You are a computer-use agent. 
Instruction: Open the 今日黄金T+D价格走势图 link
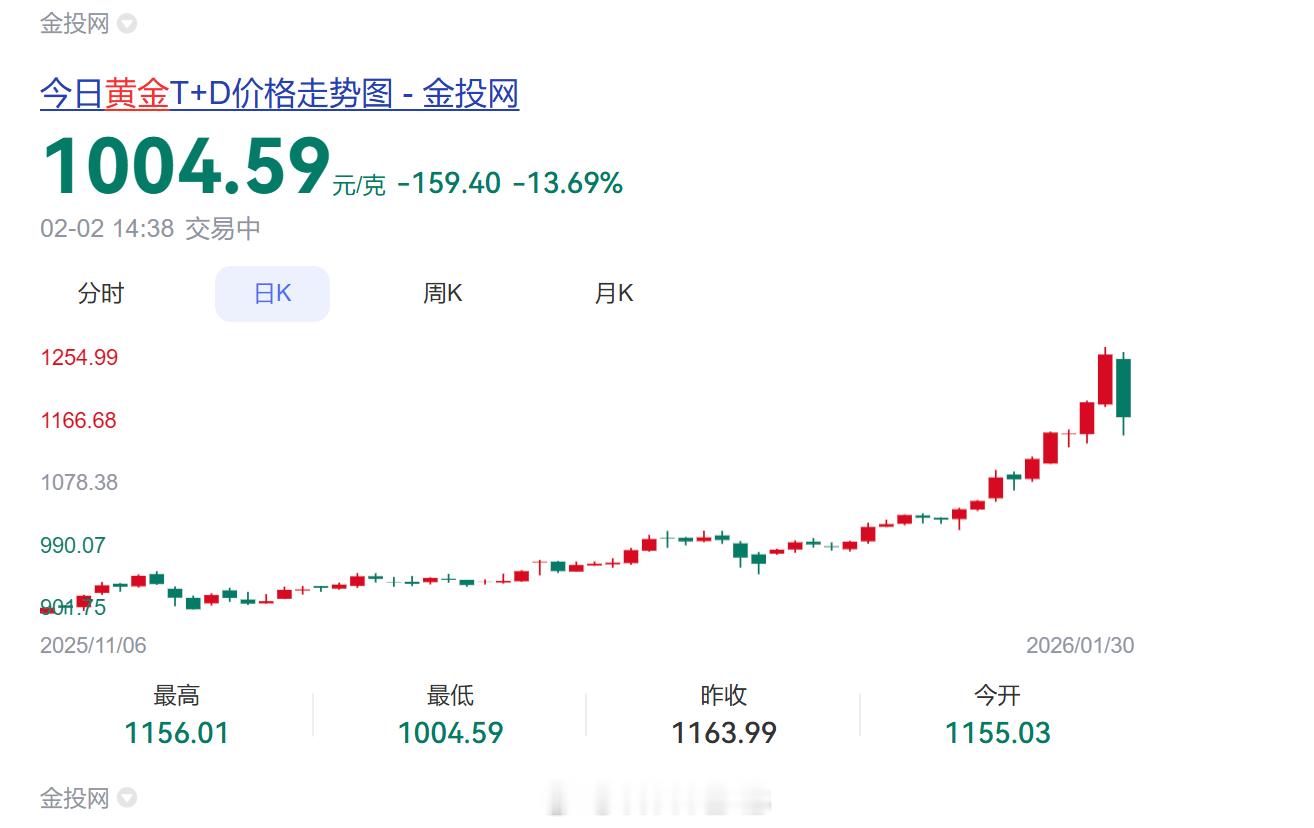(279, 94)
